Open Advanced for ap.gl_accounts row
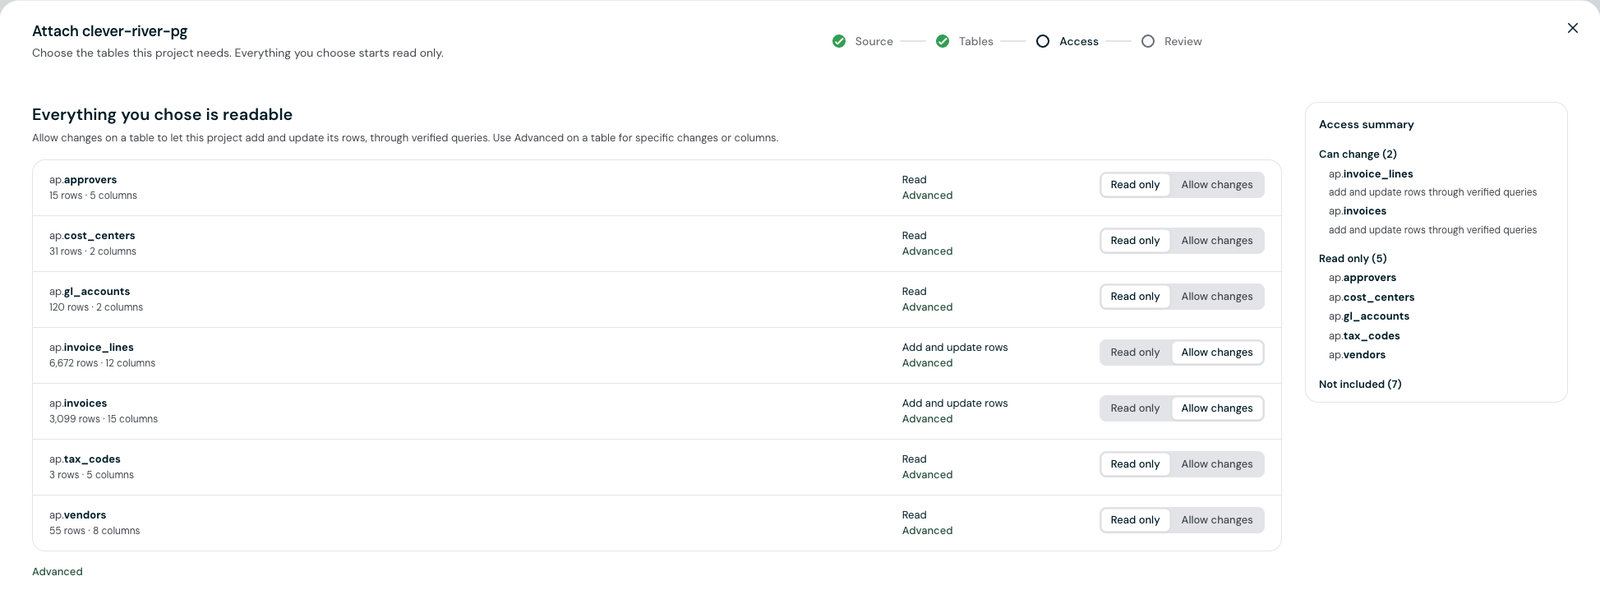The width and height of the screenshot is (1600, 590). click(927, 308)
